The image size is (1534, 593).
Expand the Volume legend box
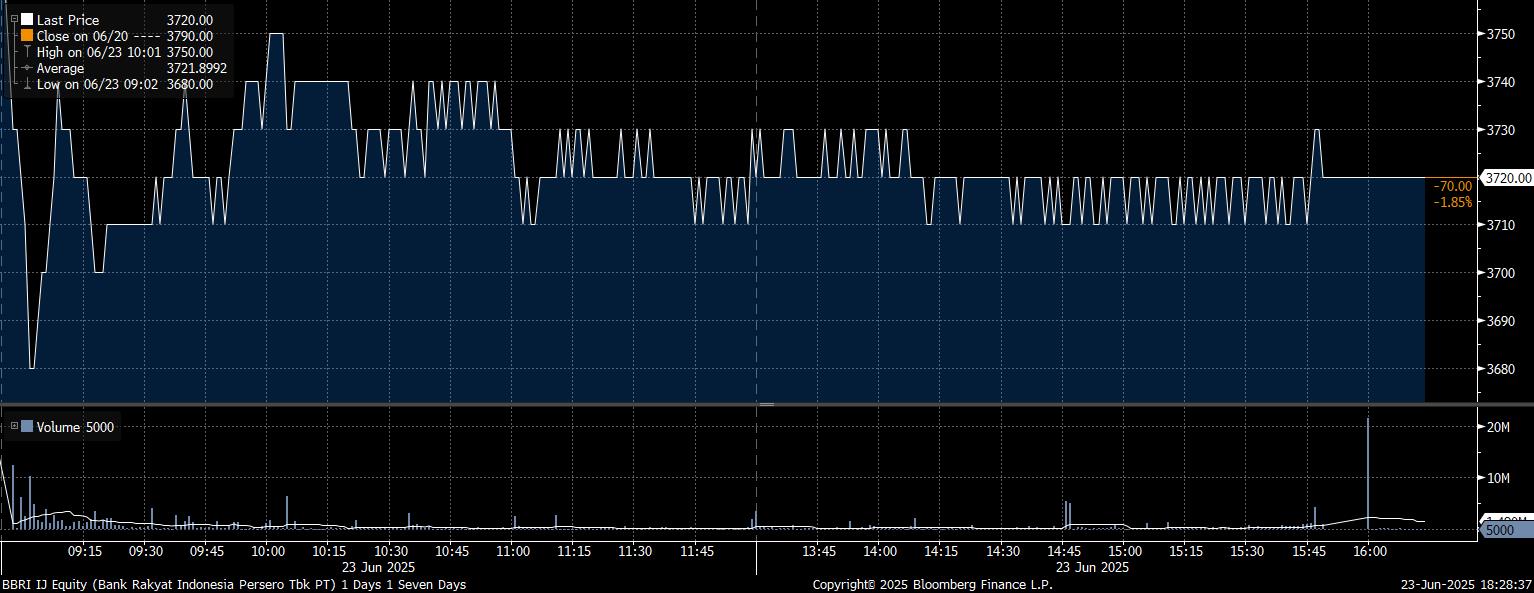[14, 427]
